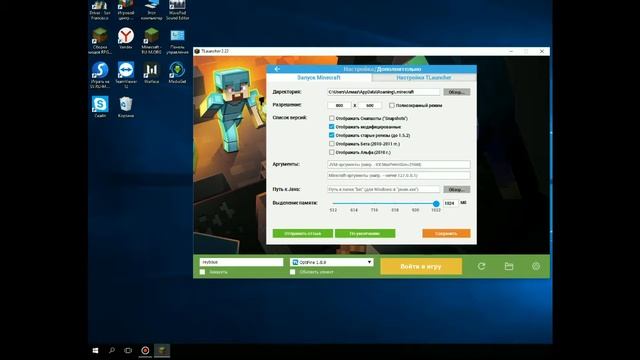Switch to the Minecraft launch tab
The image size is (640, 360).
(x=319, y=78)
